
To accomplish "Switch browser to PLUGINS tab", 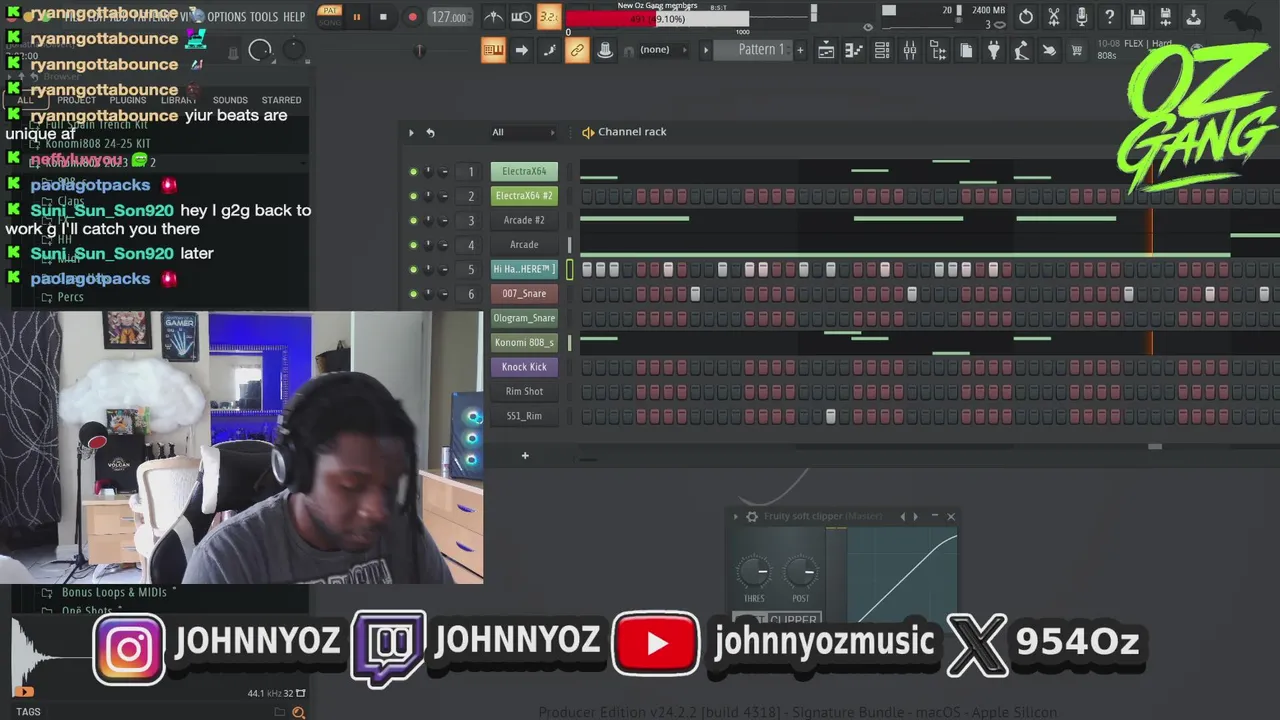I will (x=128, y=100).
